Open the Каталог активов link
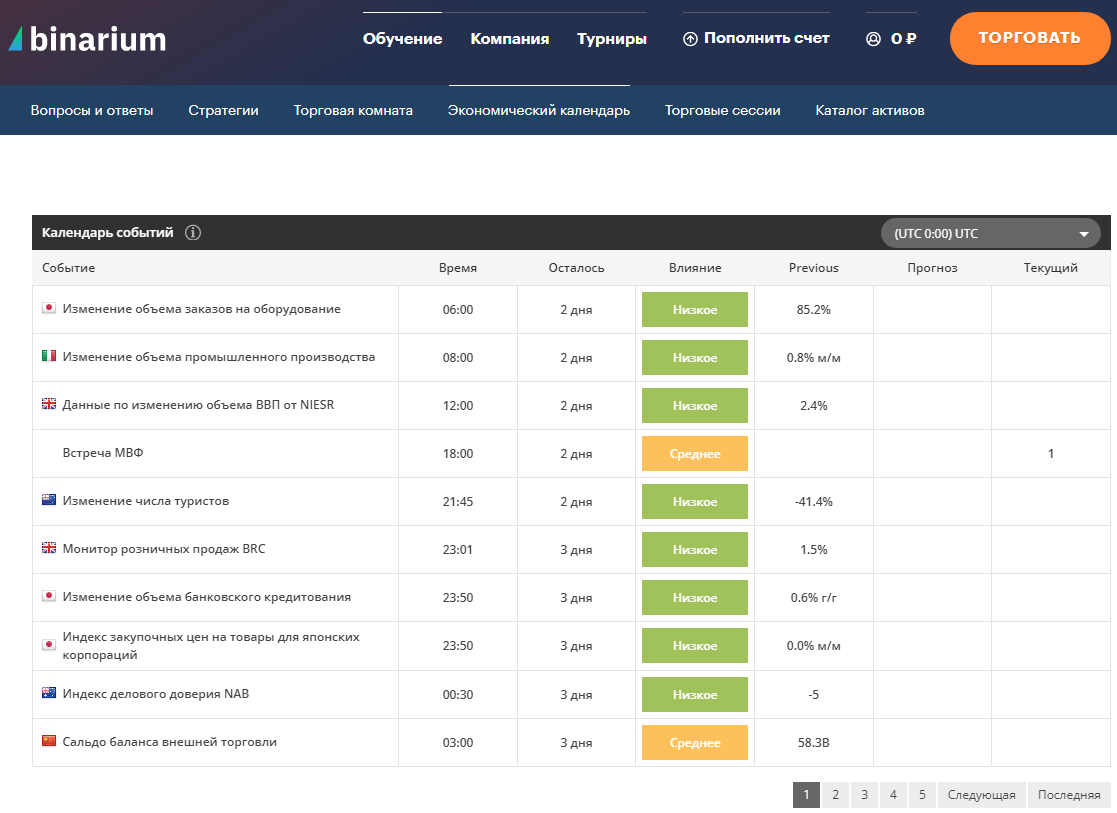 (x=870, y=111)
